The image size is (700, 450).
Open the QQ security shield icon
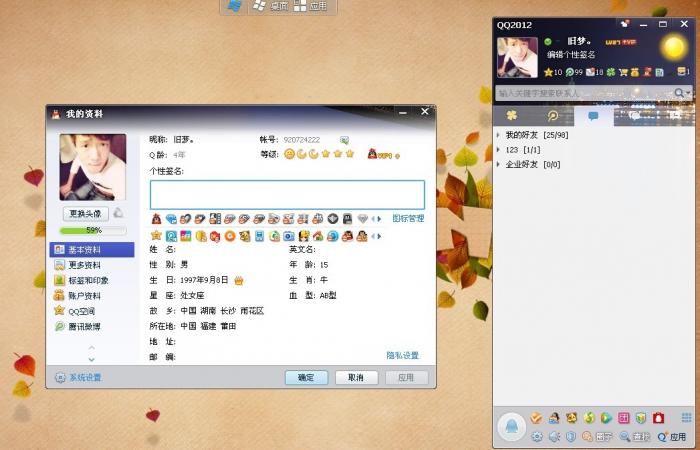click(x=571, y=437)
